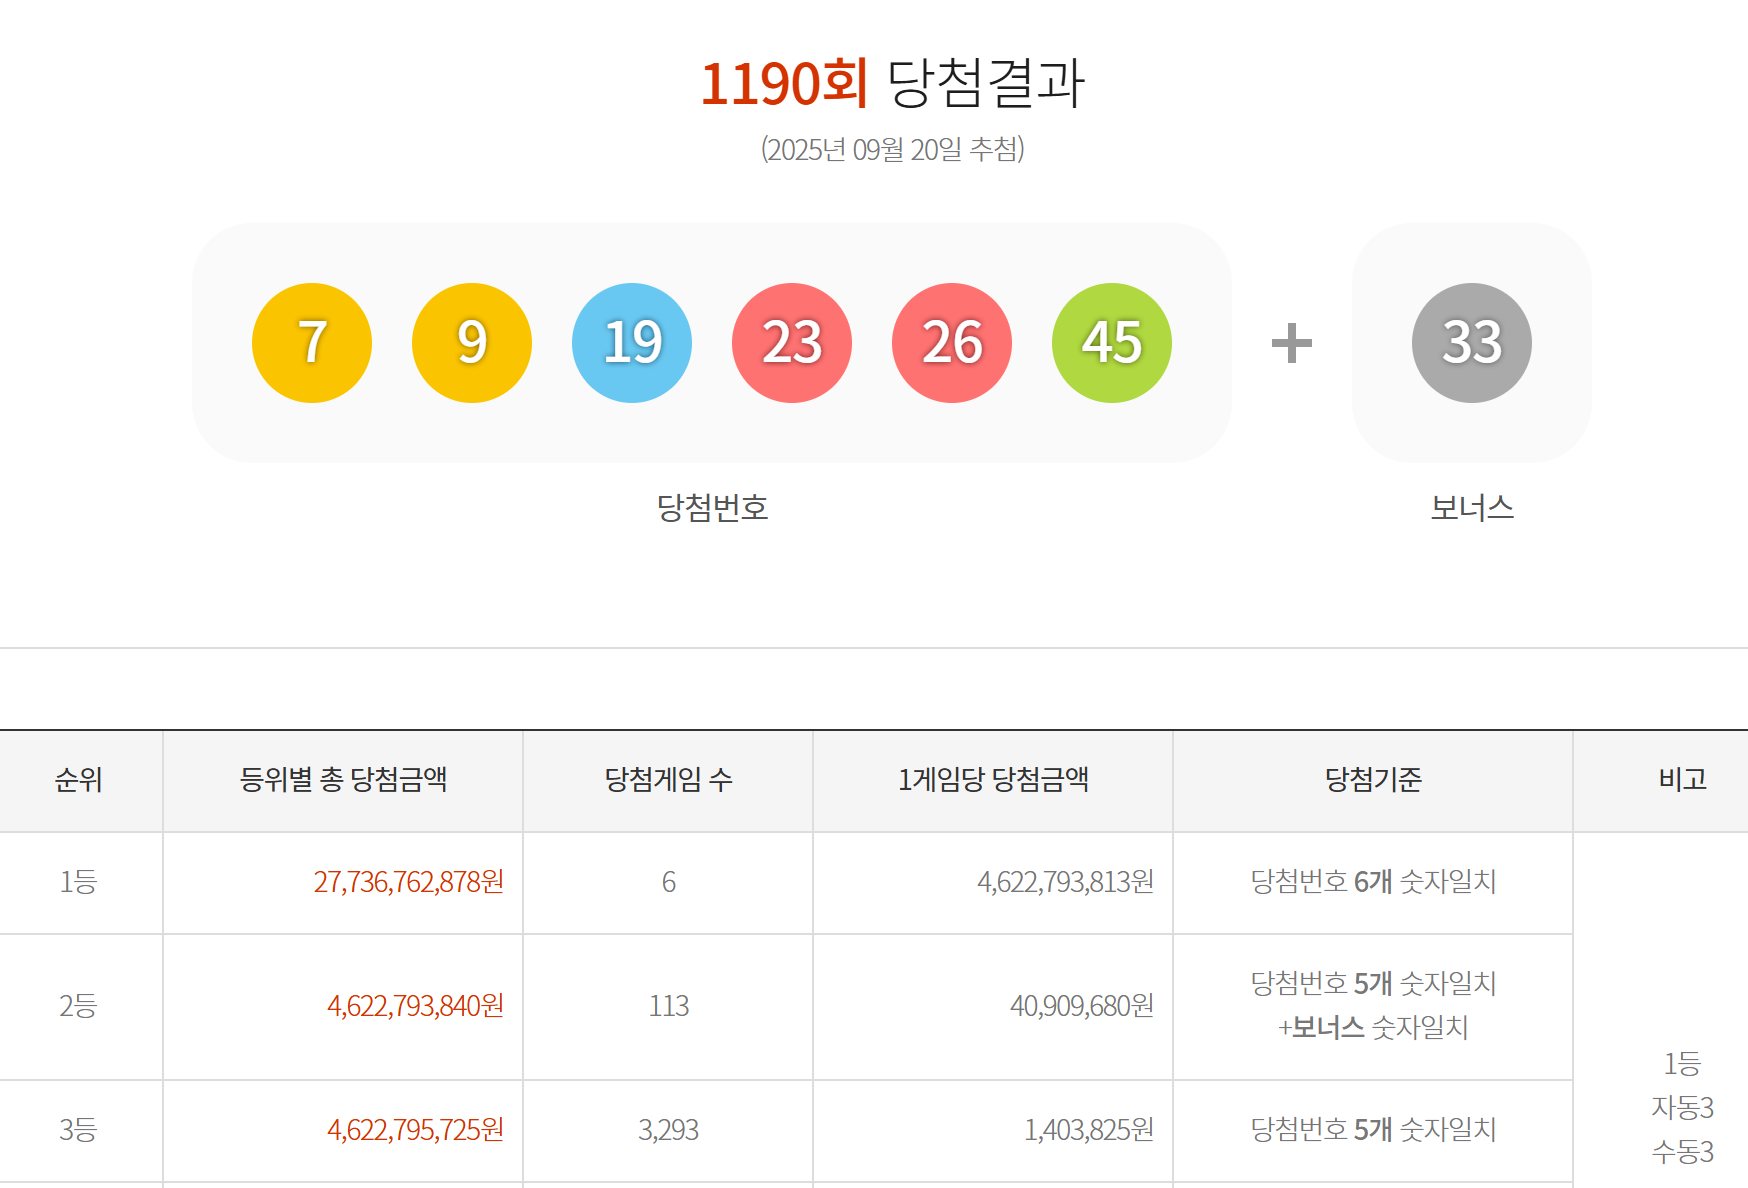
Task: Click the 3등 total prize 4,622,795,725원
Action: pyautogui.click(x=415, y=1130)
